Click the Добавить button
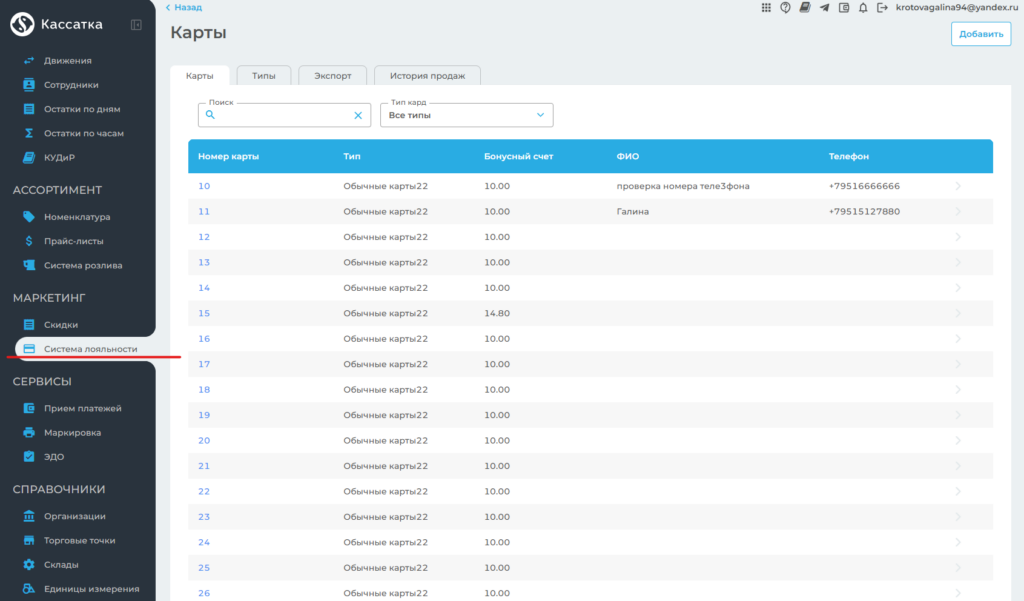 coord(980,34)
